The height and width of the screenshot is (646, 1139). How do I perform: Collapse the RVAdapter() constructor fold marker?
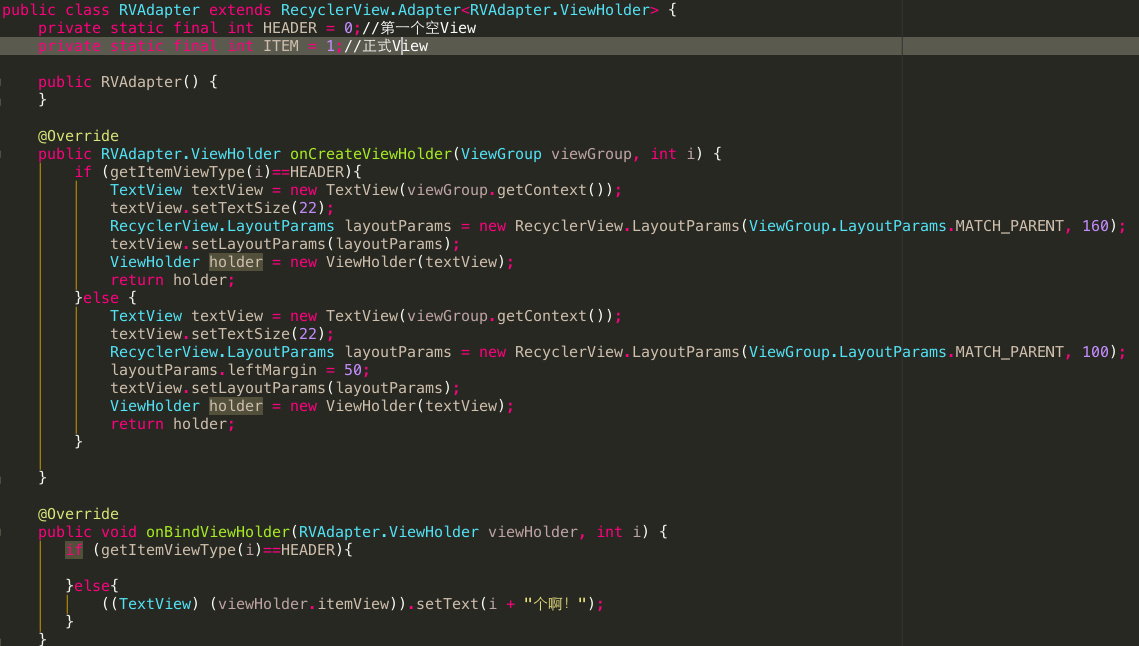[x=3, y=82]
